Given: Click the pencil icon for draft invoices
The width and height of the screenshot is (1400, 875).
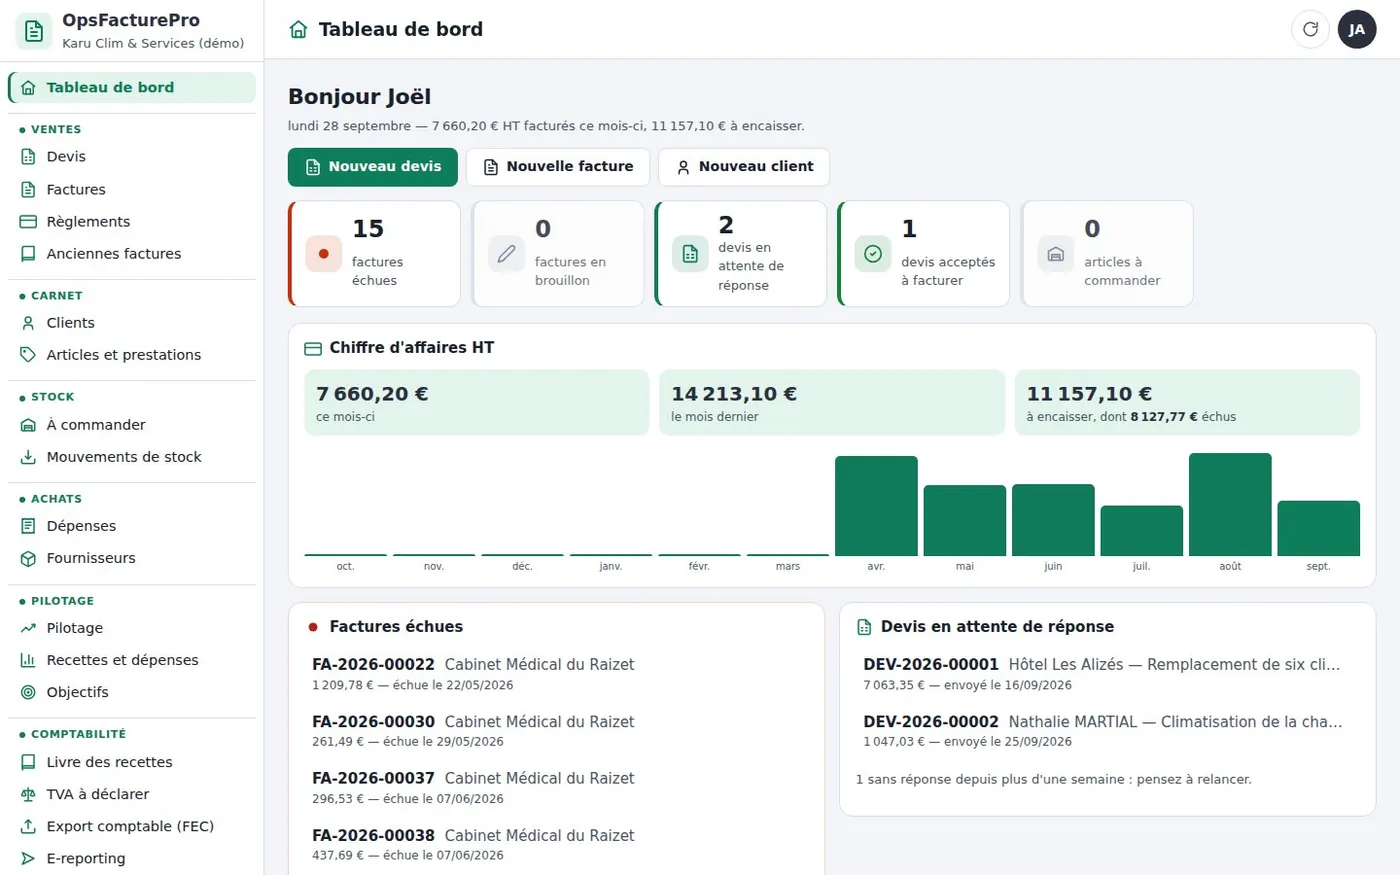Looking at the screenshot, I should pos(506,254).
